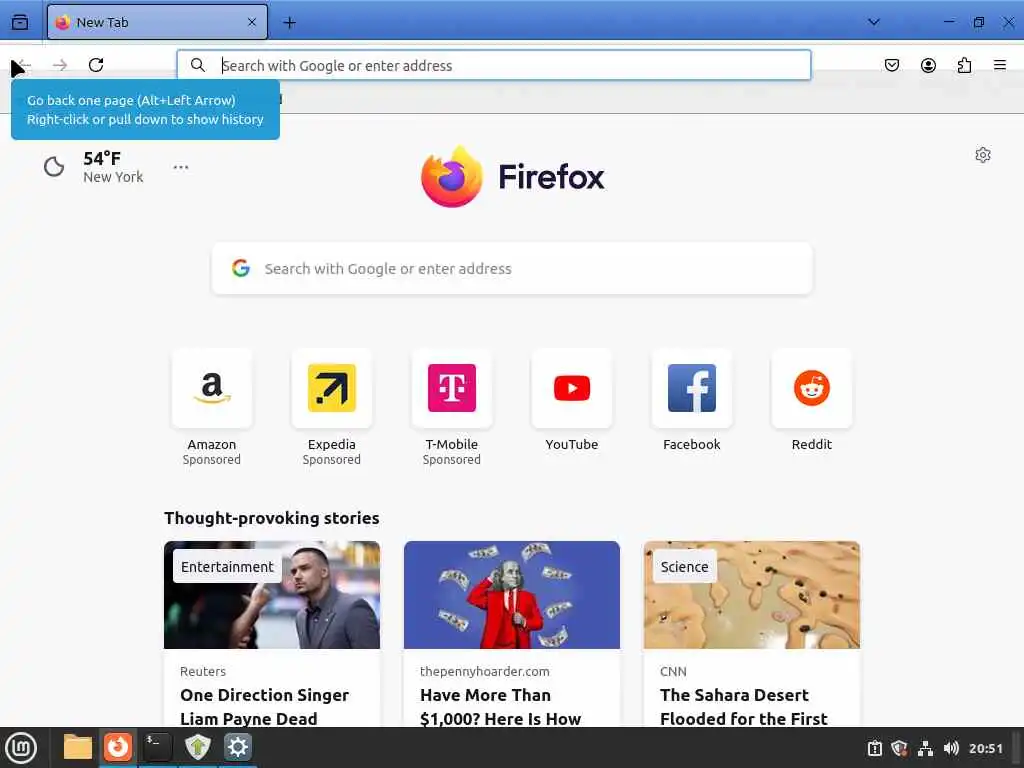Click the Firefox taskbar icon
Screen dimensions: 1024x768
tap(118, 747)
